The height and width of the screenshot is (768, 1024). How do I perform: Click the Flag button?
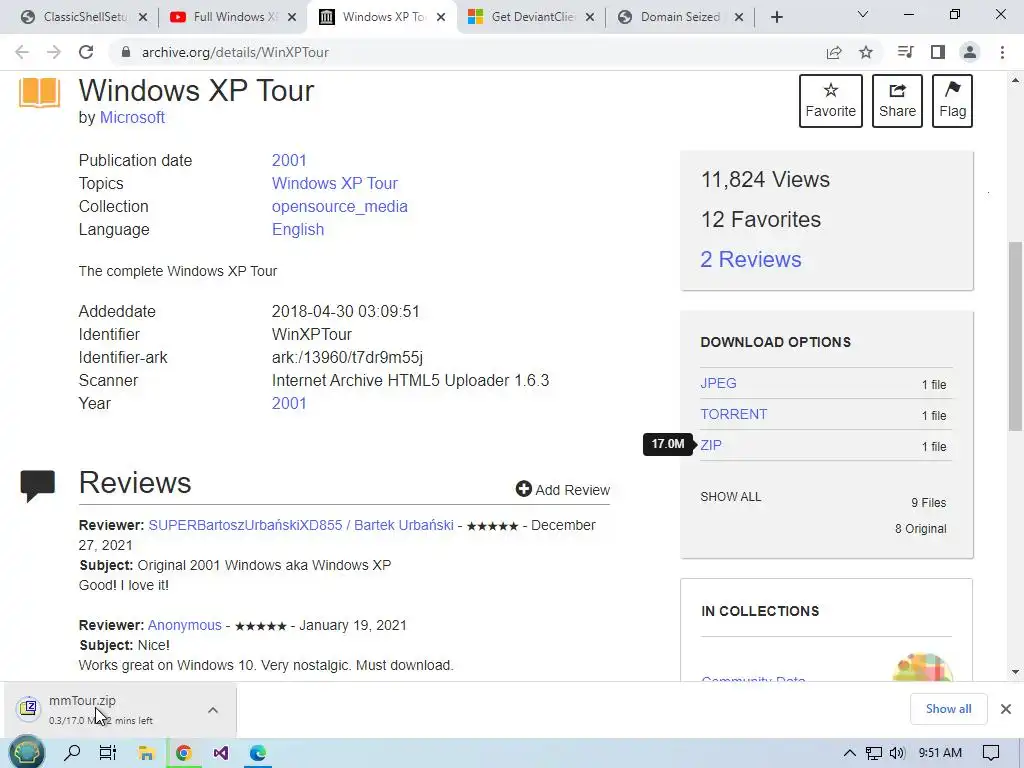952,101
